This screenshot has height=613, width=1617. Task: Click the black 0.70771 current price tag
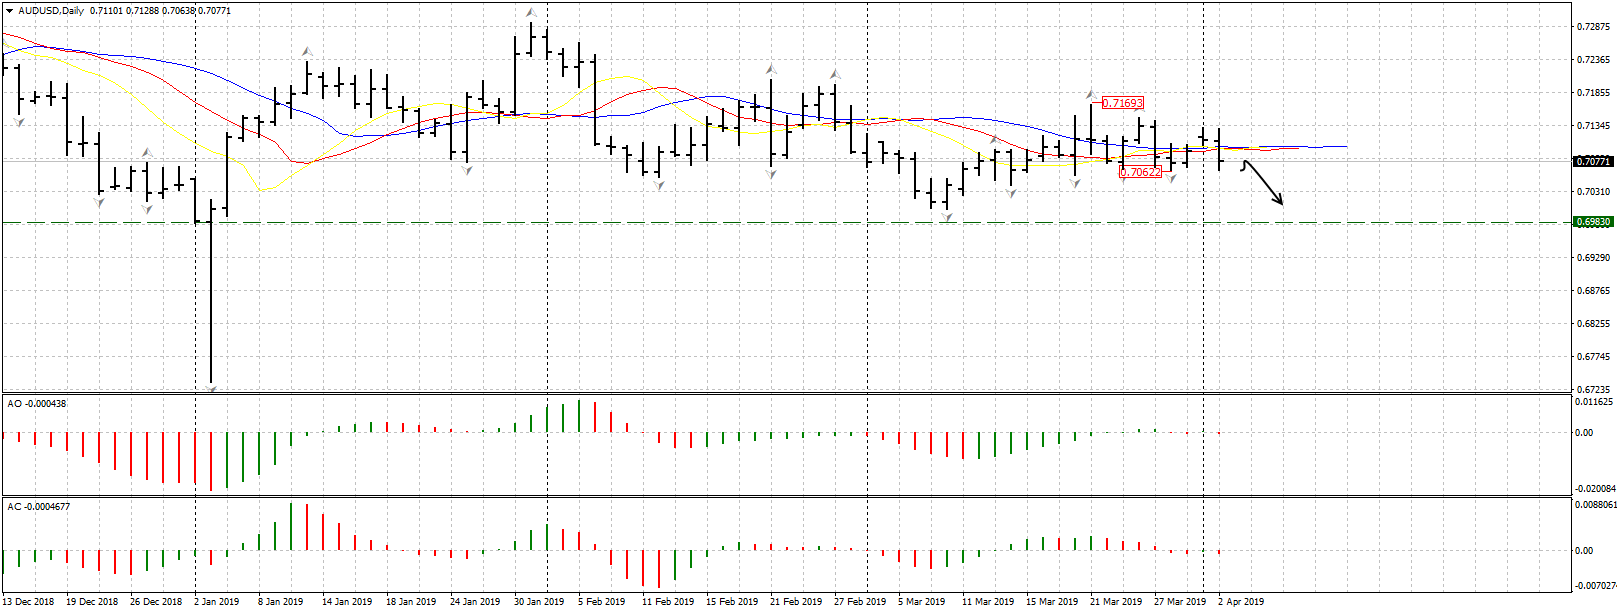point(1593,161)
